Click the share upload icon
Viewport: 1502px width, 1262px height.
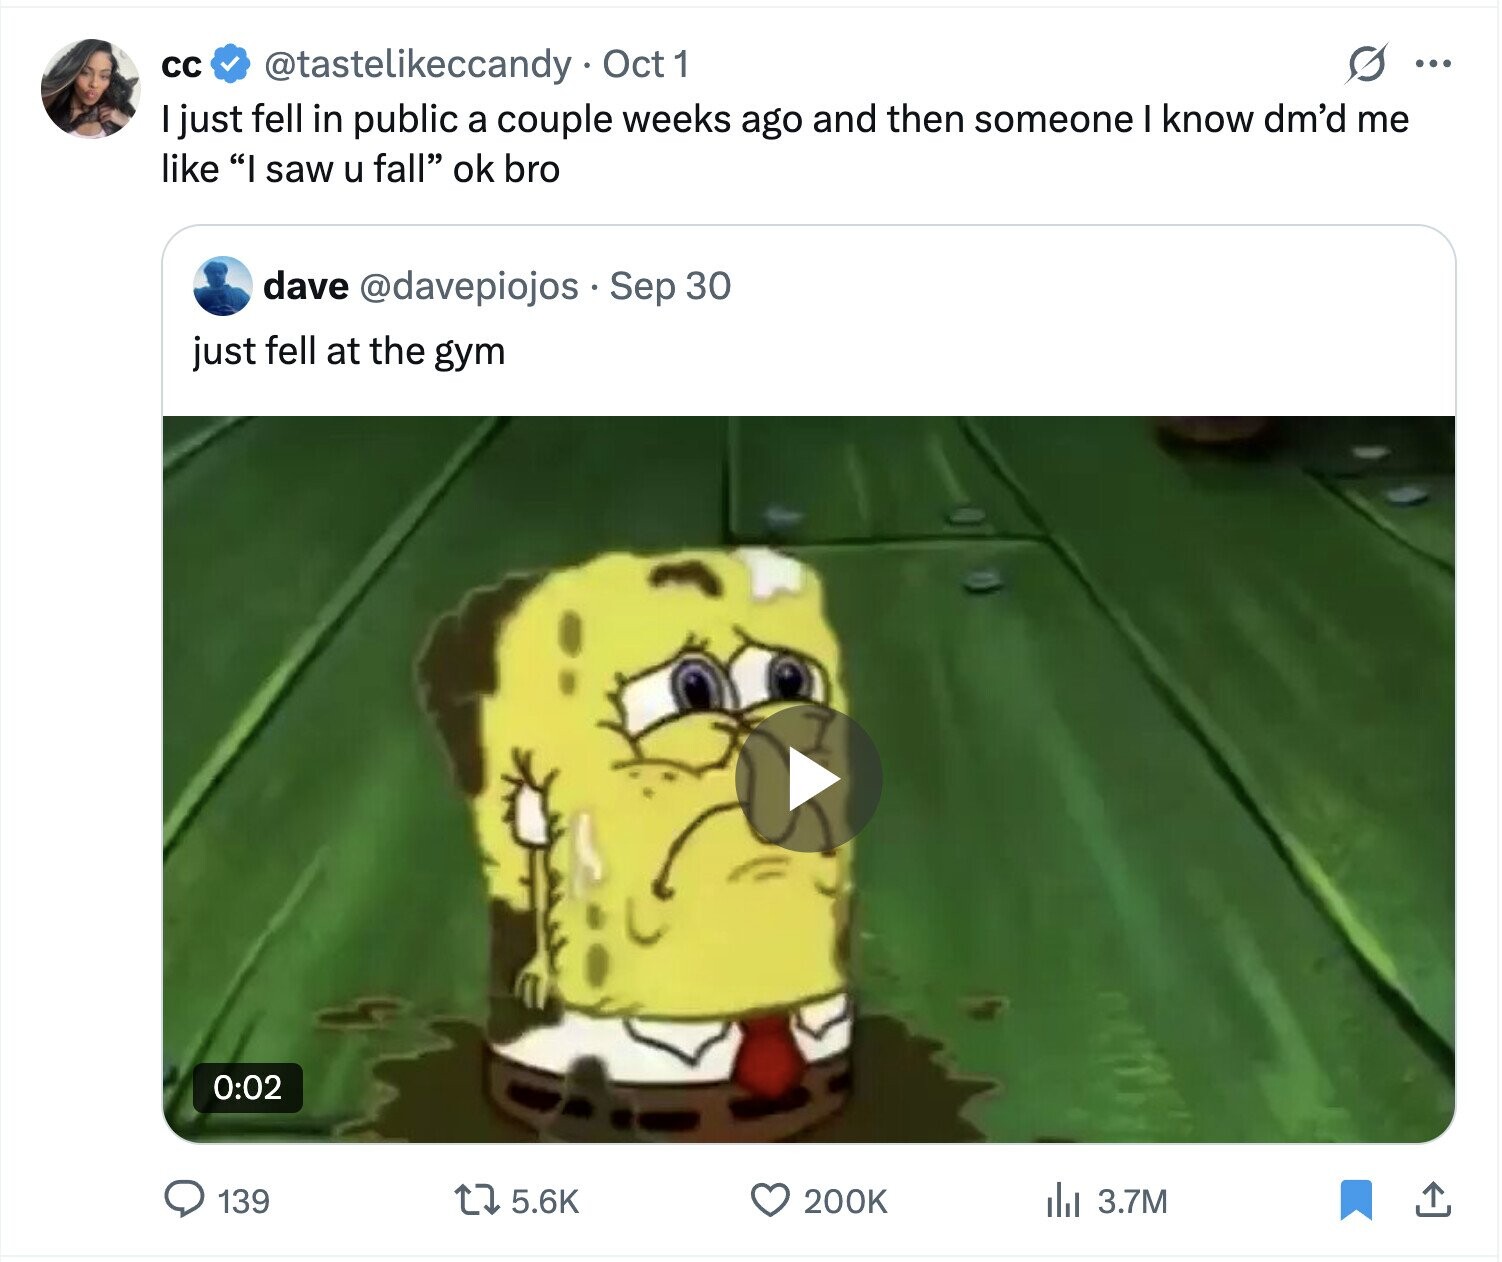(x=1432, y=1199)
